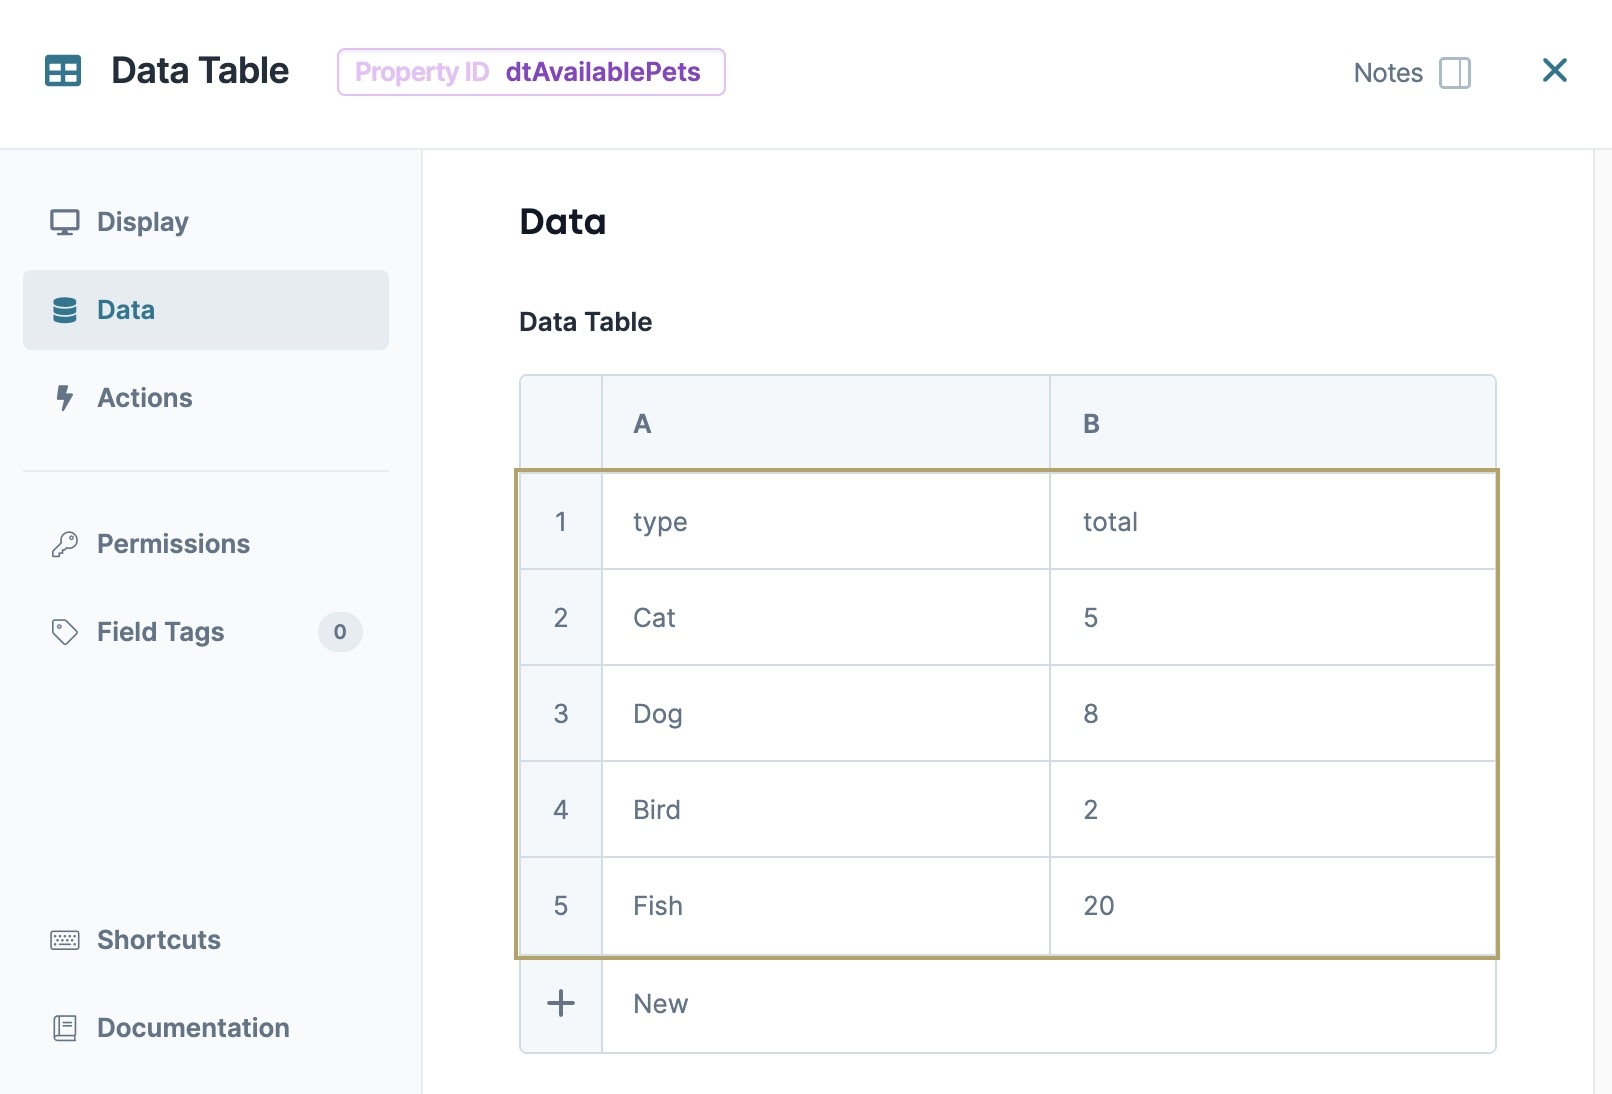Viewport: 1612px width, 1094px height.
Task: Click the Field Tags count badge
Action: [340, 632]
